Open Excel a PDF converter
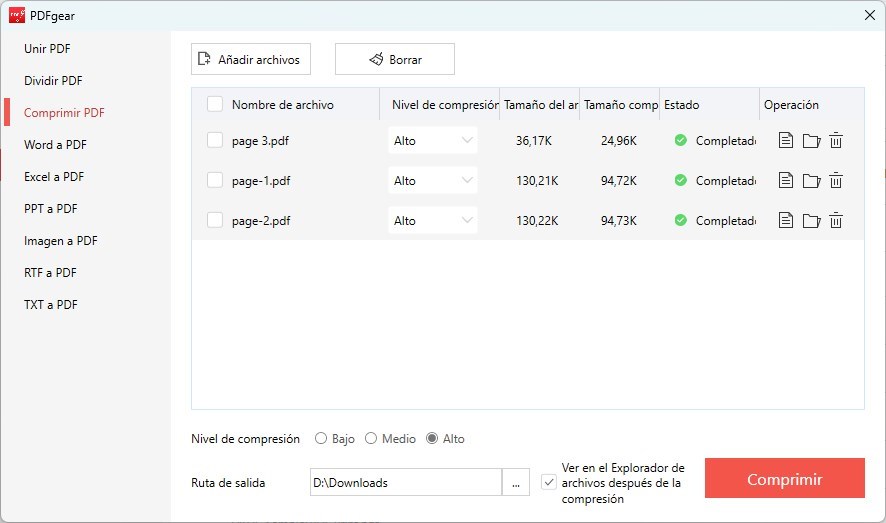This screenshot has height=523, width=886. (x=54, y=177)
